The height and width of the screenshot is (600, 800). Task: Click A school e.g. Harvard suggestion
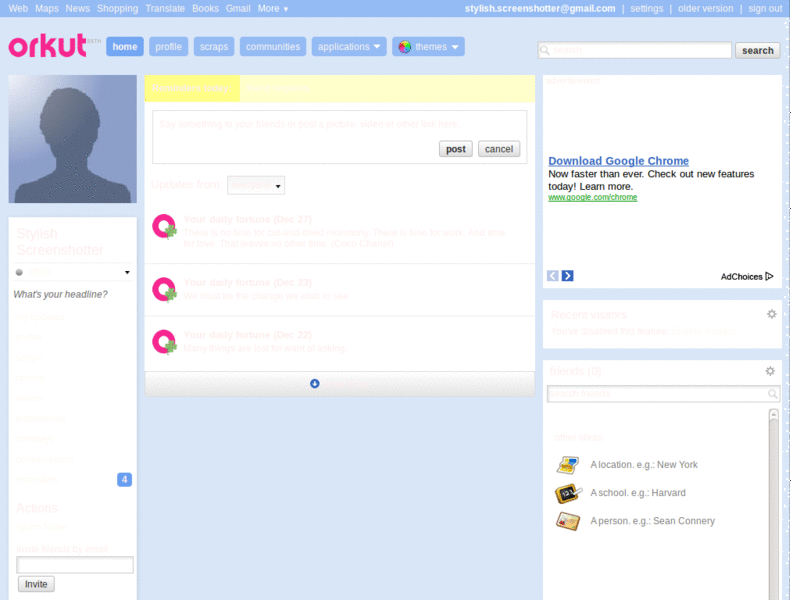(x=638, y=493)
